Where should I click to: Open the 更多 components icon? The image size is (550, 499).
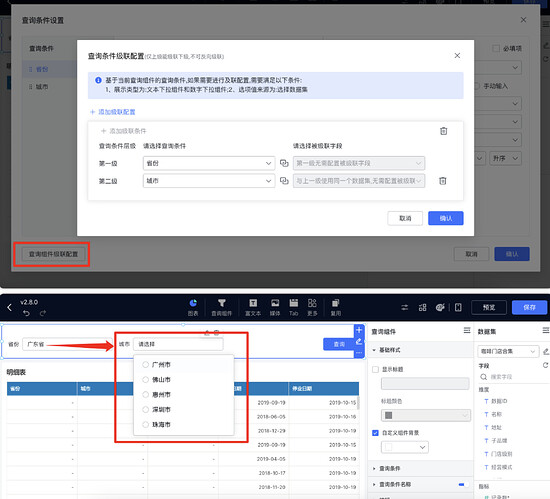(x=312, y=303)
